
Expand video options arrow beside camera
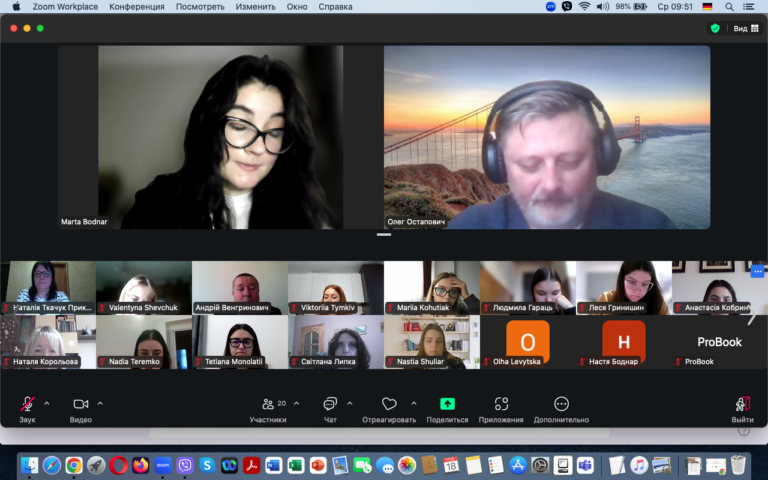[x=100, y=404]
